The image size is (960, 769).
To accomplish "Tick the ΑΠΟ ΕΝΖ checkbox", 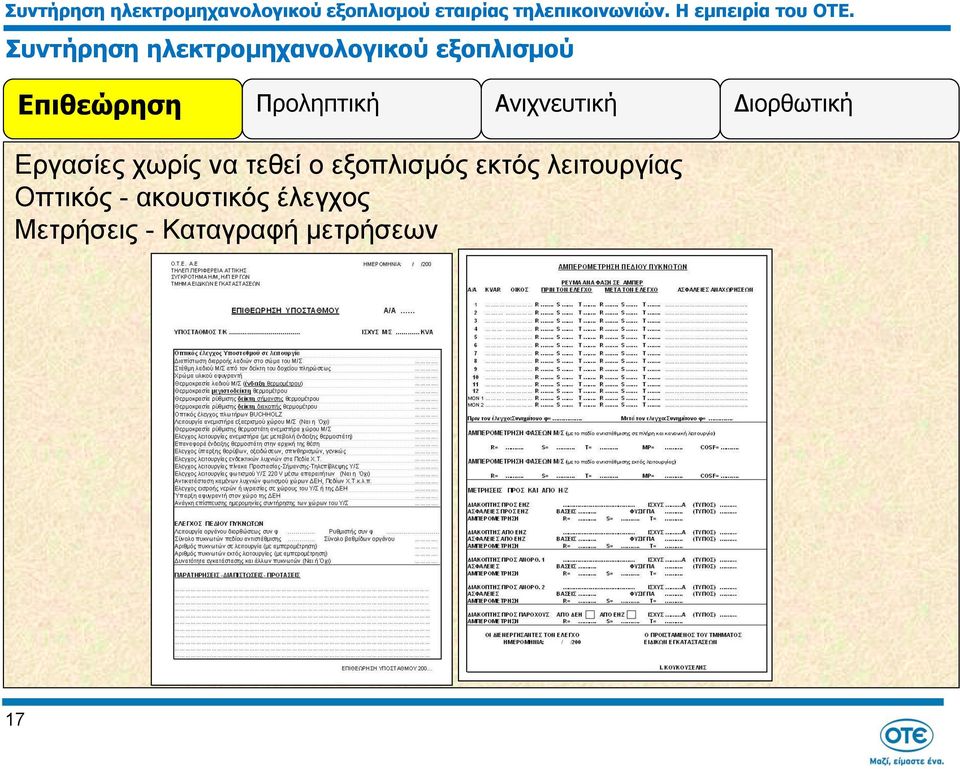I will tap(632, 614).
